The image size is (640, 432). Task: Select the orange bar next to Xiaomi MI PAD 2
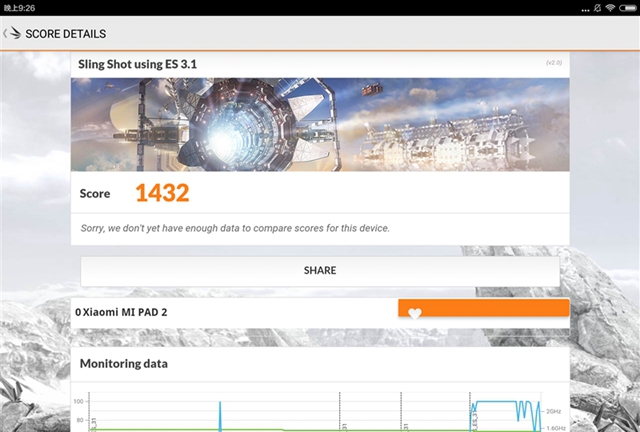484,307
